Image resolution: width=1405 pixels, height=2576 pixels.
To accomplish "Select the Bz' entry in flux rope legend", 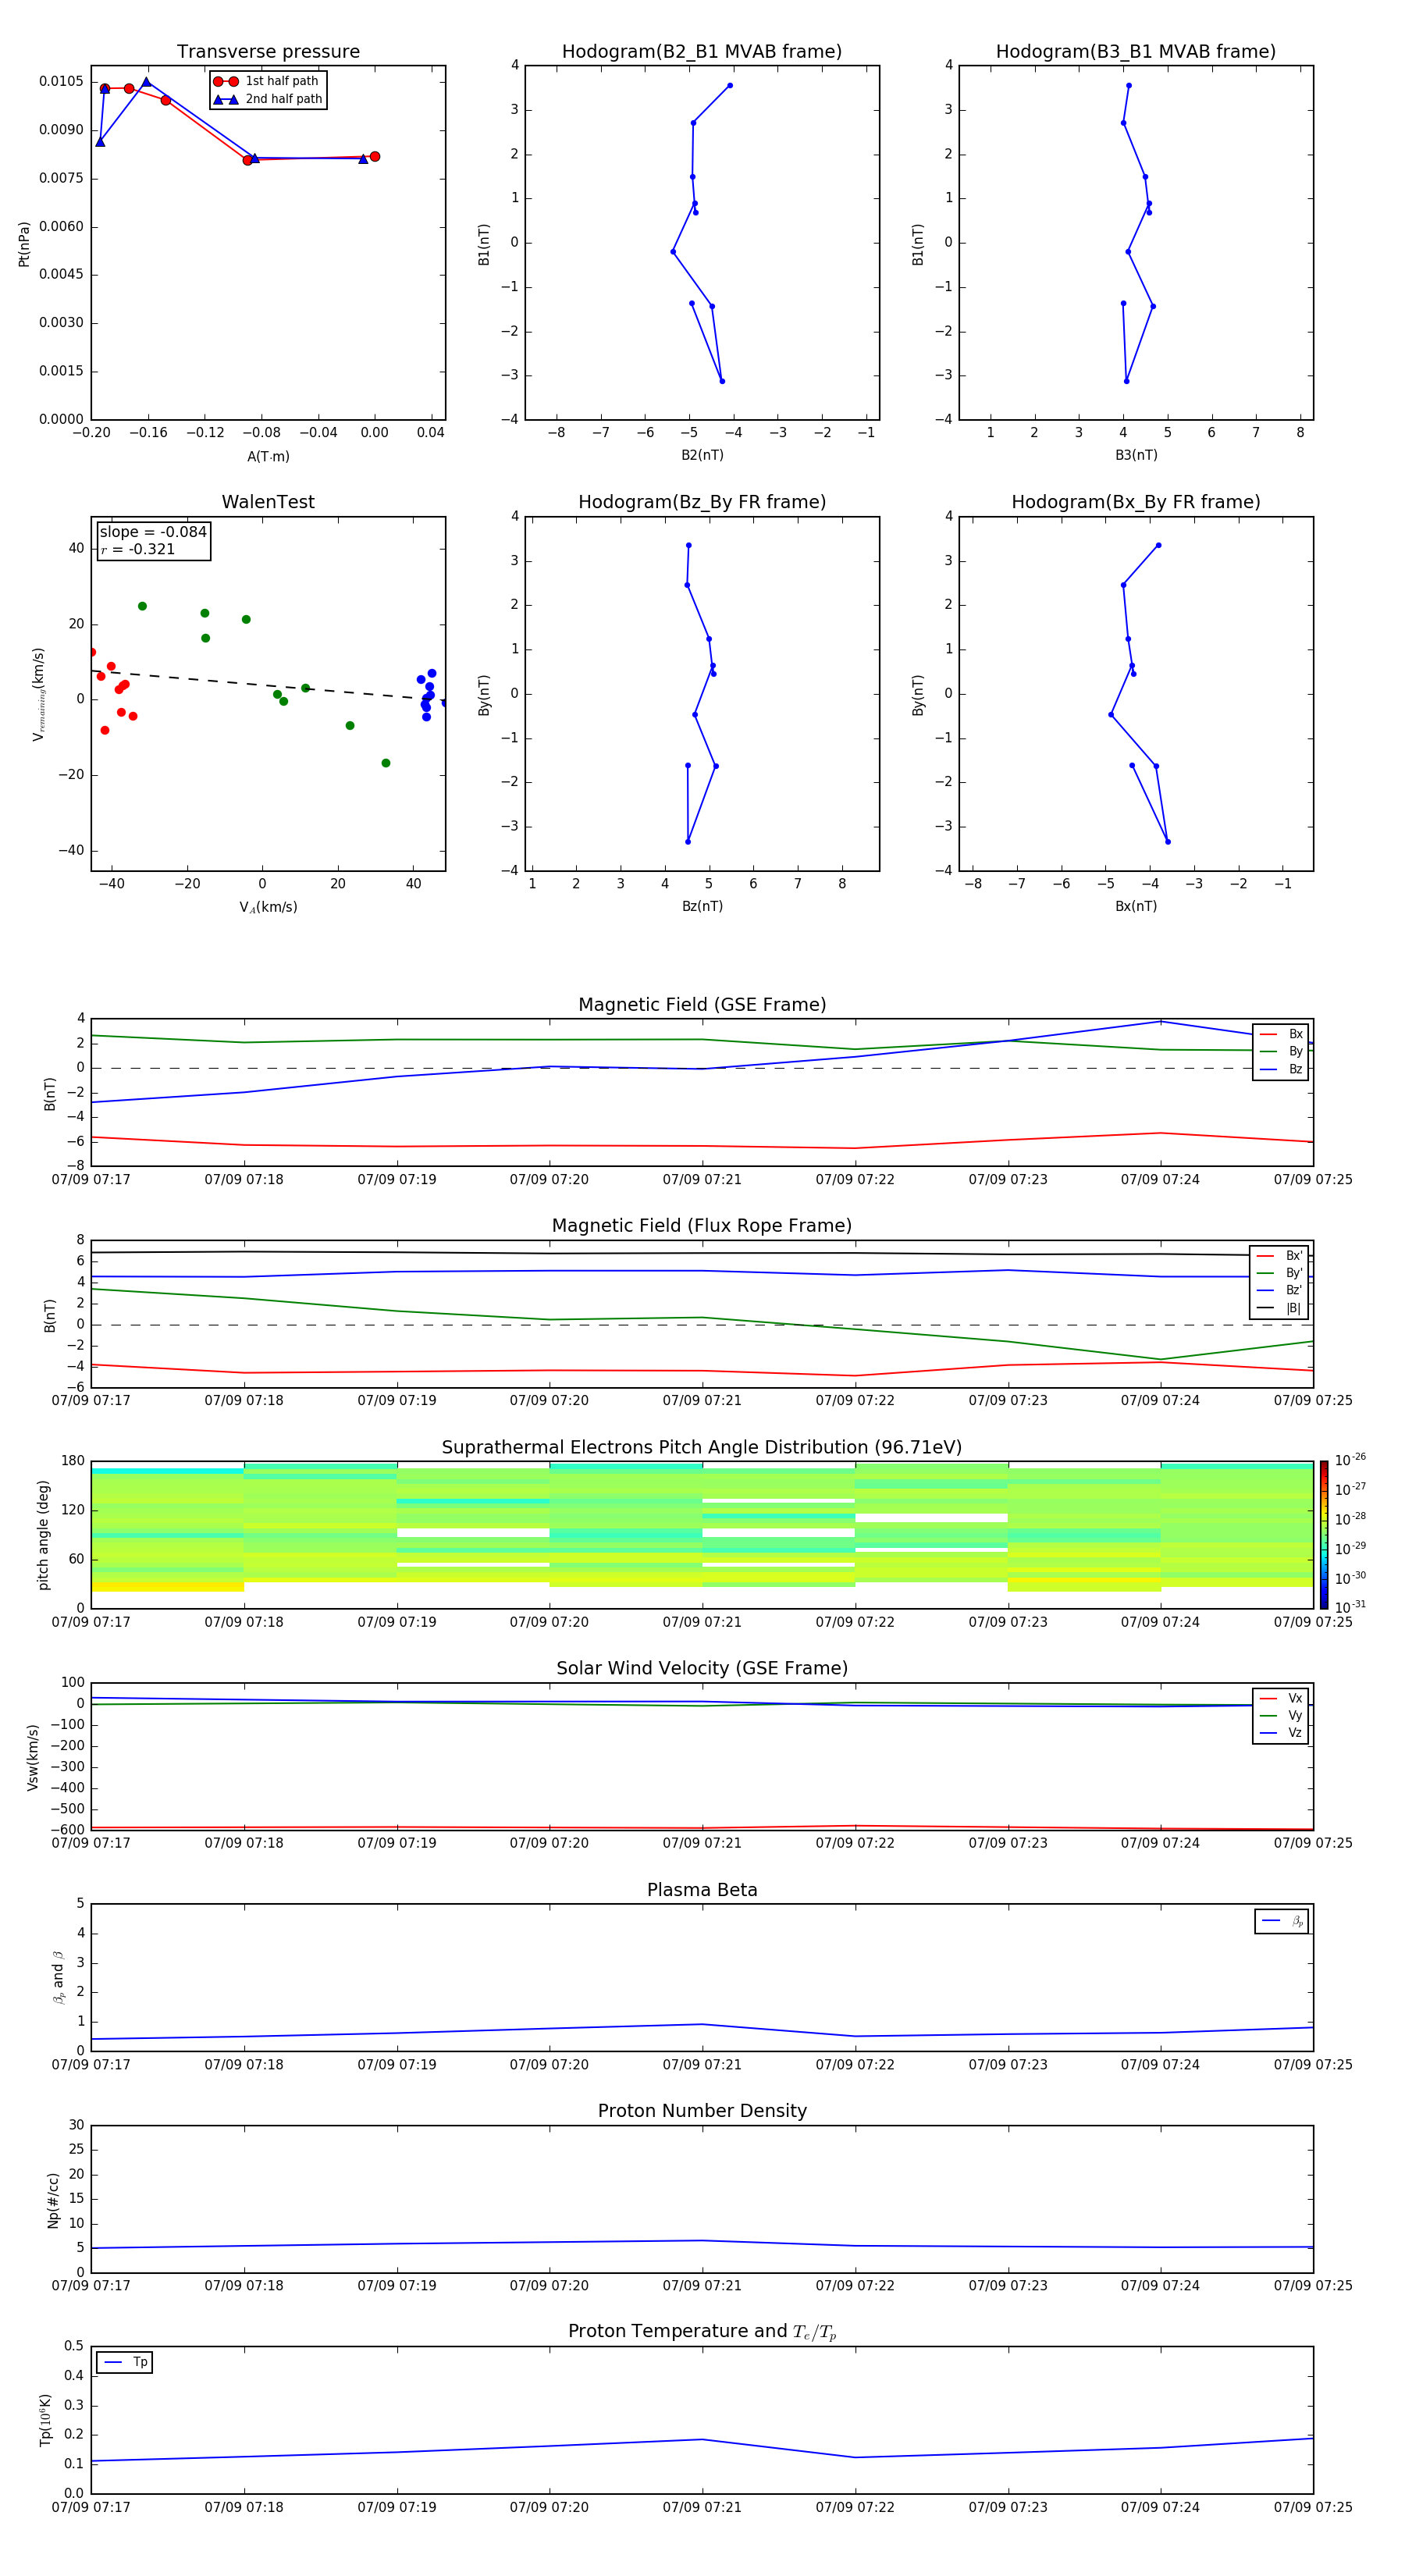I will (x=1280, y=1290).
